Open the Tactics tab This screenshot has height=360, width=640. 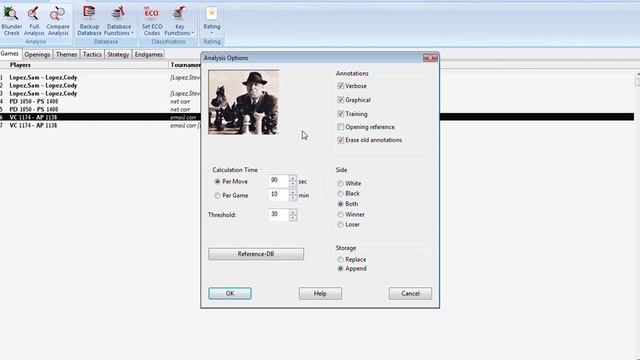92,54
